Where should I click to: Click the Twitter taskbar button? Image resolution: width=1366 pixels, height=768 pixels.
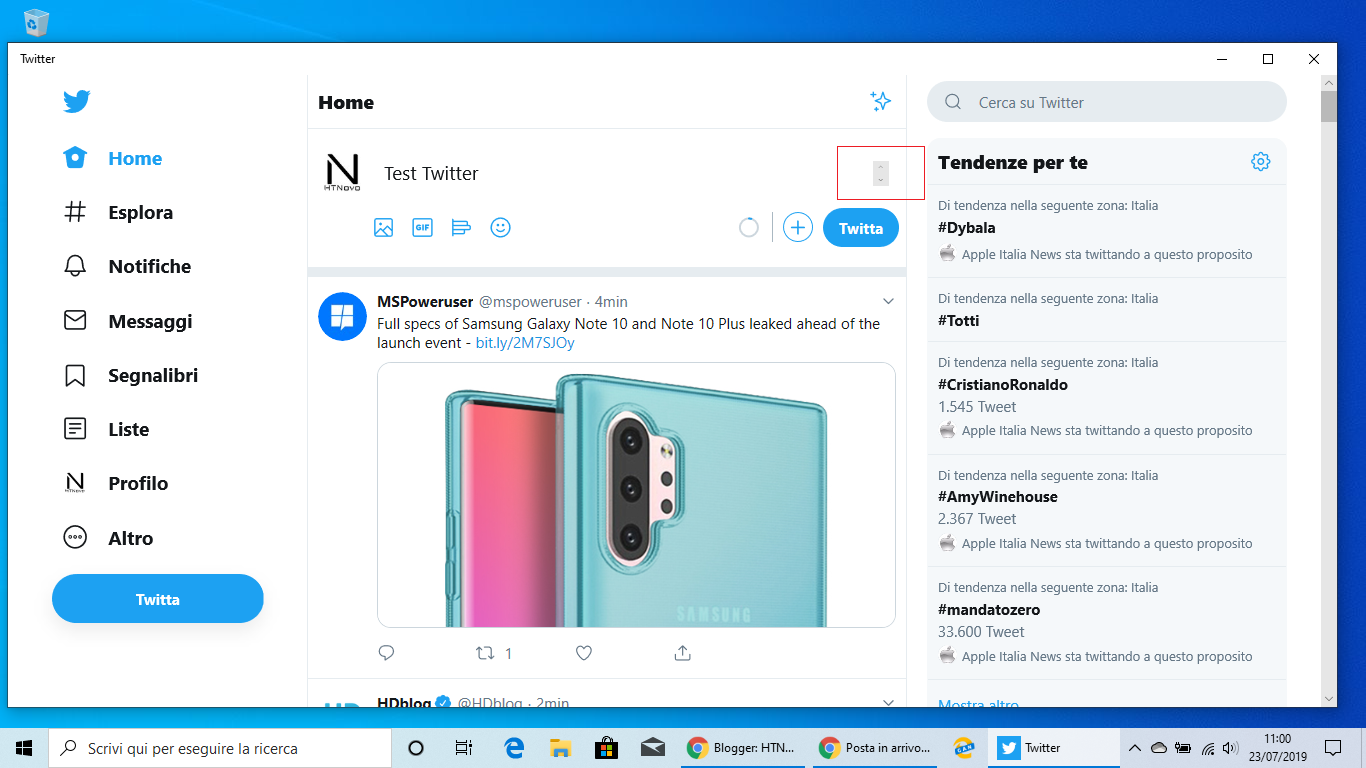tap(1056, 748)
